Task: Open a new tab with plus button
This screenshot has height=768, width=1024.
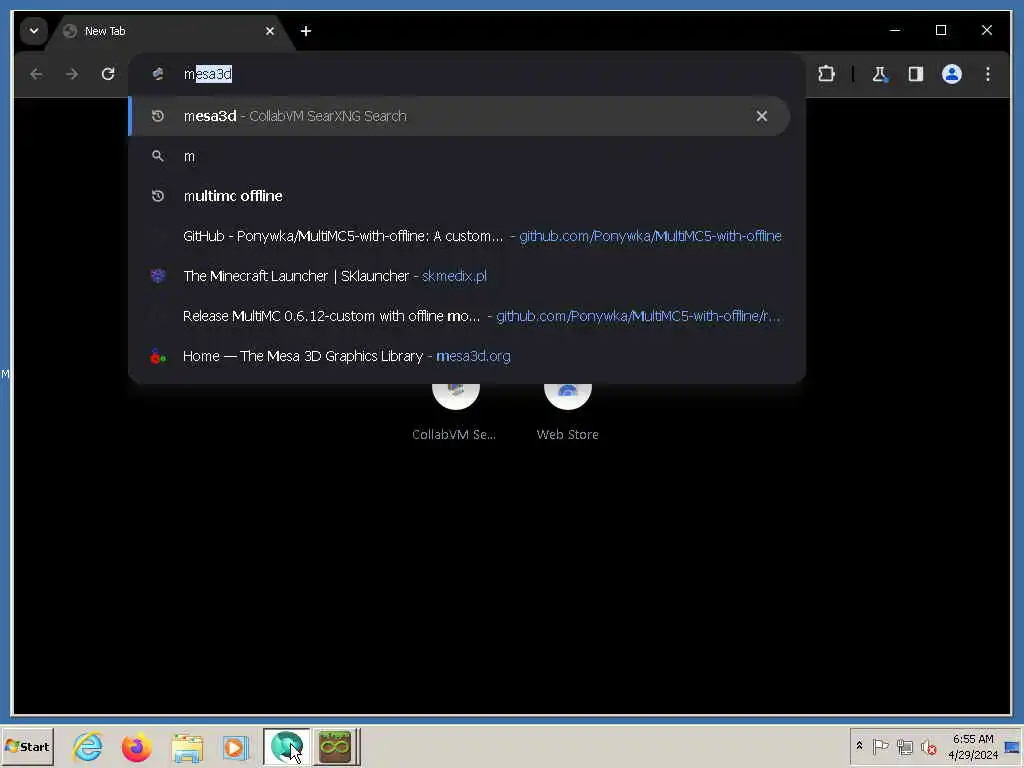Action: (x=306, y=31)
